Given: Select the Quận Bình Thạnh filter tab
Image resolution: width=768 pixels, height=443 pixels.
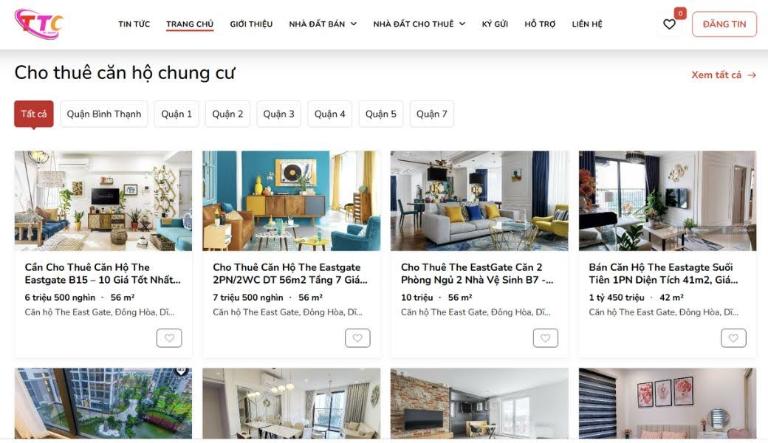Looking at the screenshot, I should tap(104, 114).
